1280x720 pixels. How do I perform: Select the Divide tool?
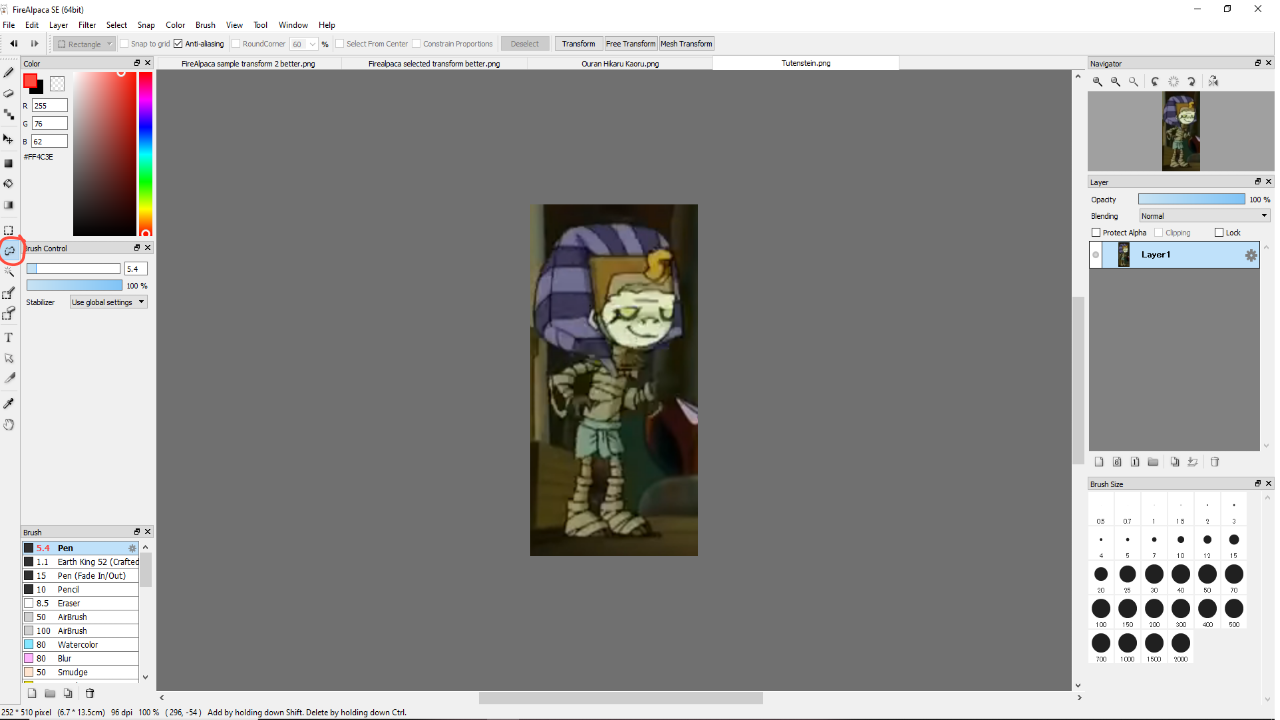(x=9, y=379)
